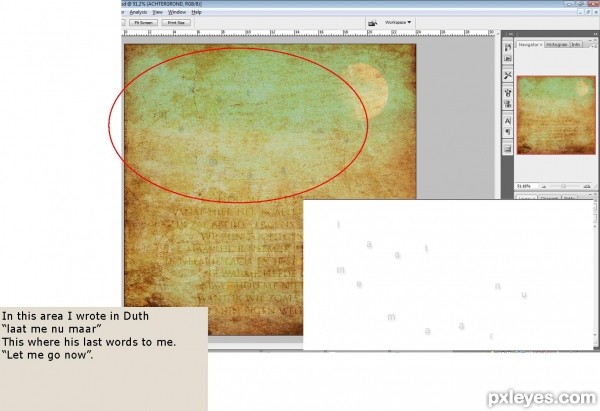The image size is (600, 411).
Task: Open the Window menu
Action: pyautogui.click(x=177, y=12)
